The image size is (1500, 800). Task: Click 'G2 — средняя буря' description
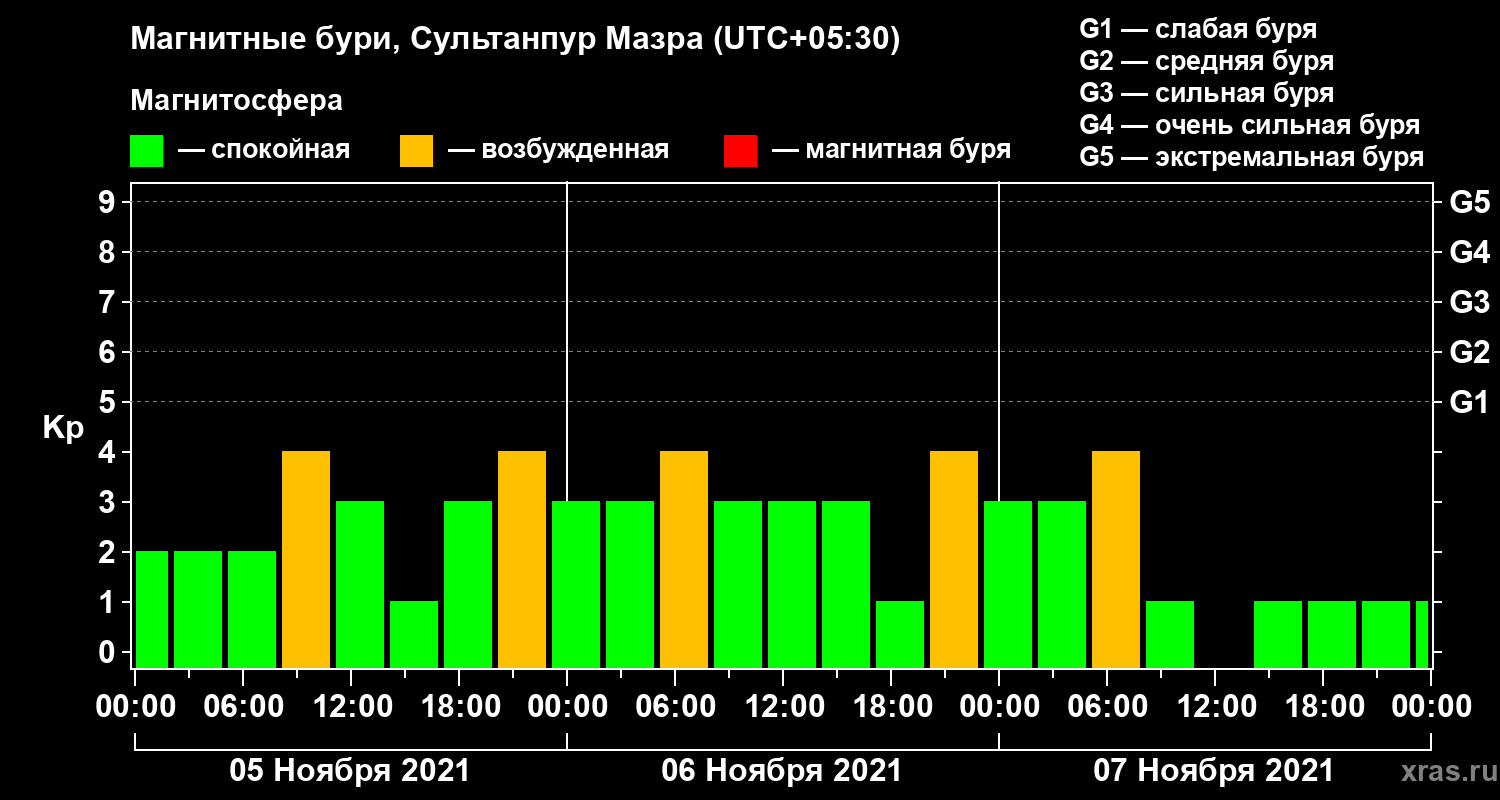(x=1207, y=61)
